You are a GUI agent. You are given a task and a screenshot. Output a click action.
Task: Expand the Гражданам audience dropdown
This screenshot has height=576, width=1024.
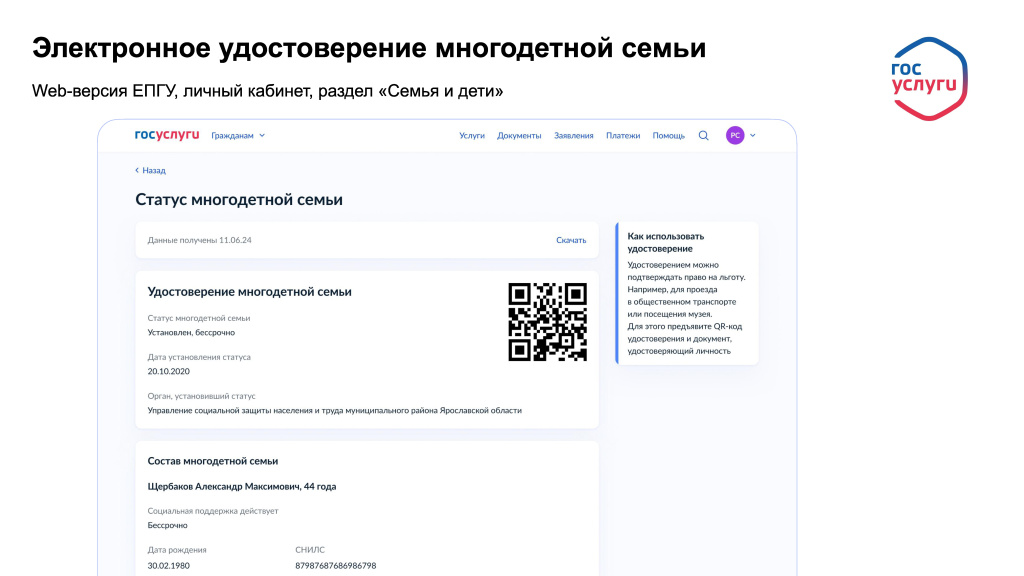click(x=237, y=135)
